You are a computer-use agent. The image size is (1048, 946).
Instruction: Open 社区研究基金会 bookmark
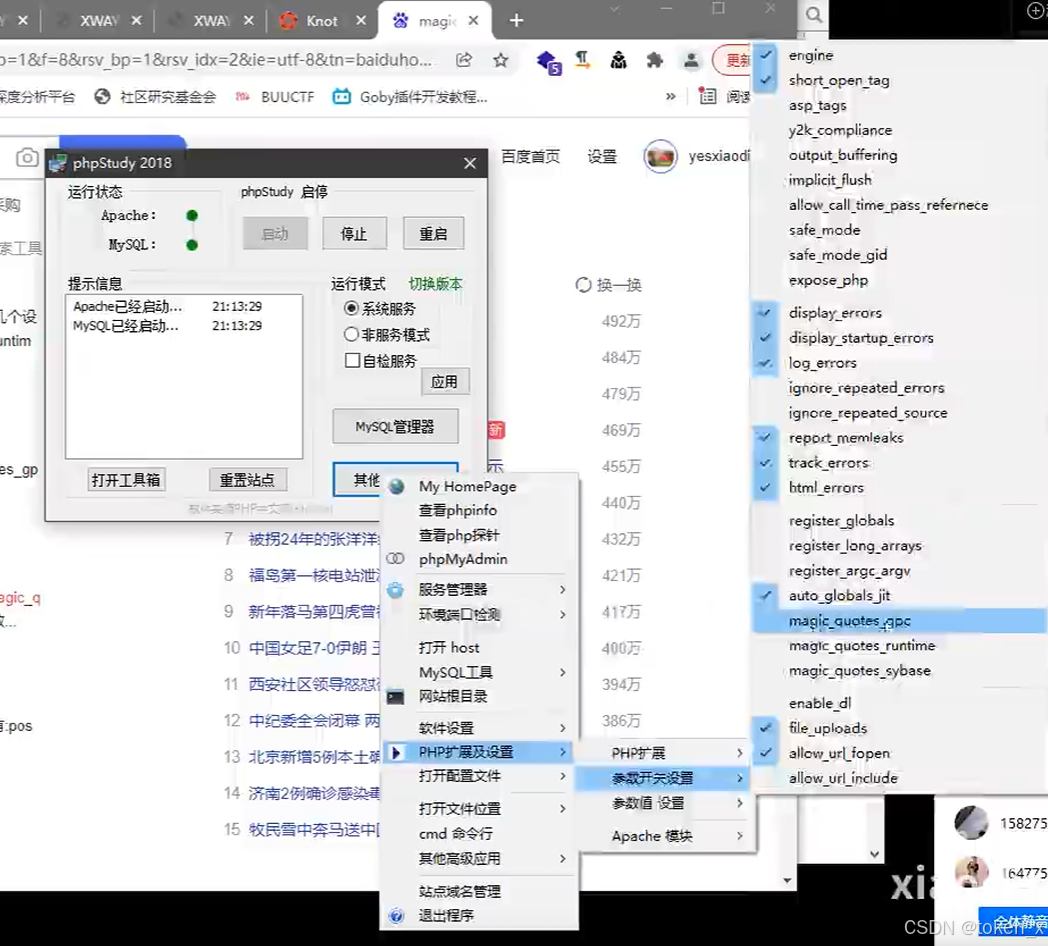tap(155, 97)
